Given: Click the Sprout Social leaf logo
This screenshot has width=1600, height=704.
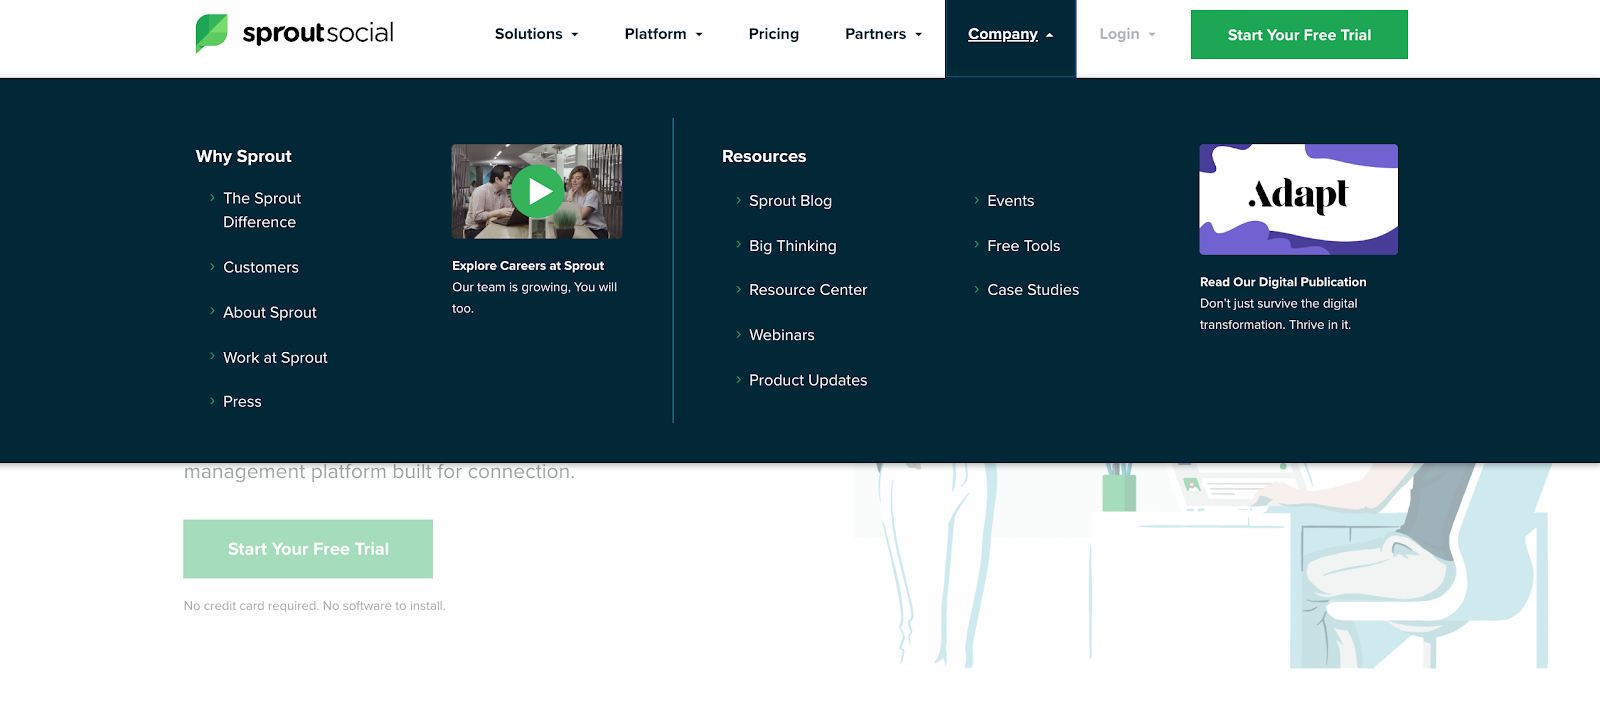Looking at the screenshot, I should tap(211, 33).
